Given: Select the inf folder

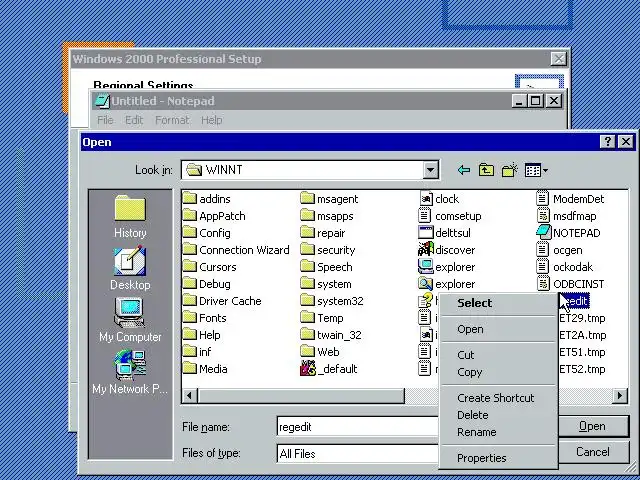Looking at the screenshot, I should click(x=197, y=352).
